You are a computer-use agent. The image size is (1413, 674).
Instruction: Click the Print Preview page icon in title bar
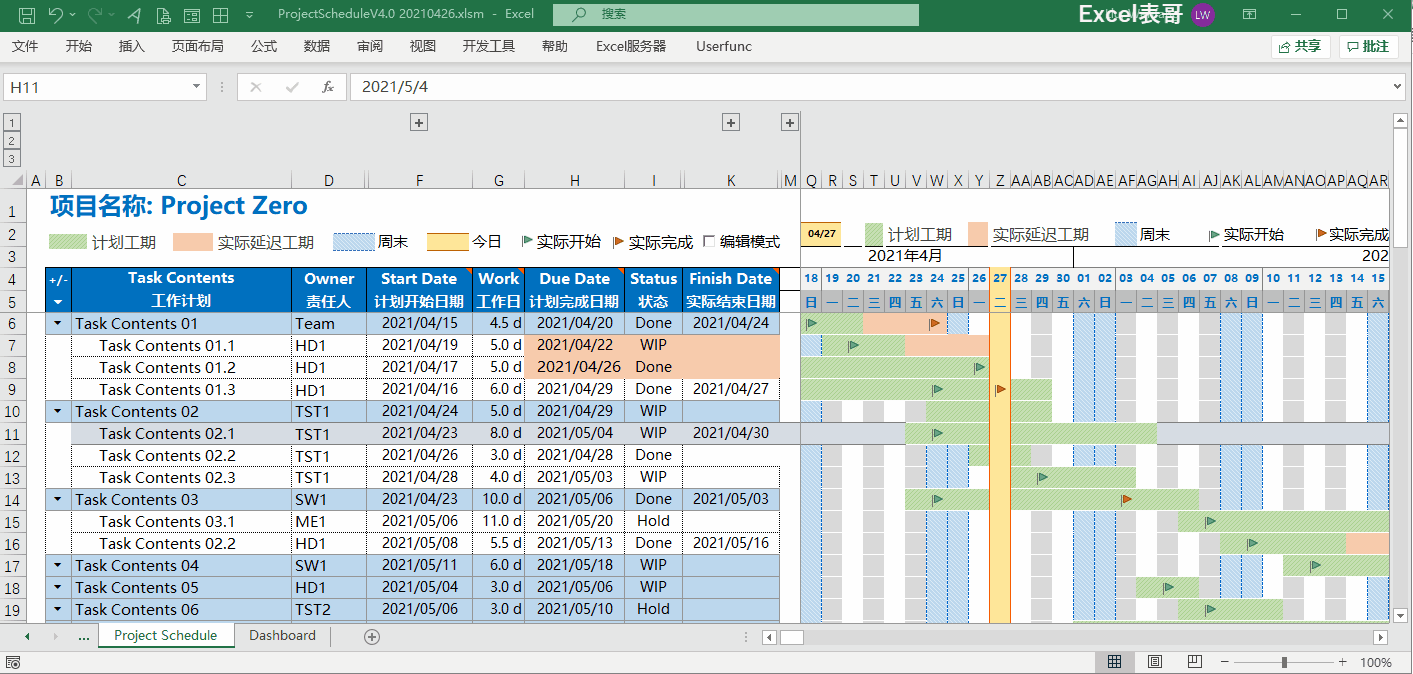click(x=163, y=15)
